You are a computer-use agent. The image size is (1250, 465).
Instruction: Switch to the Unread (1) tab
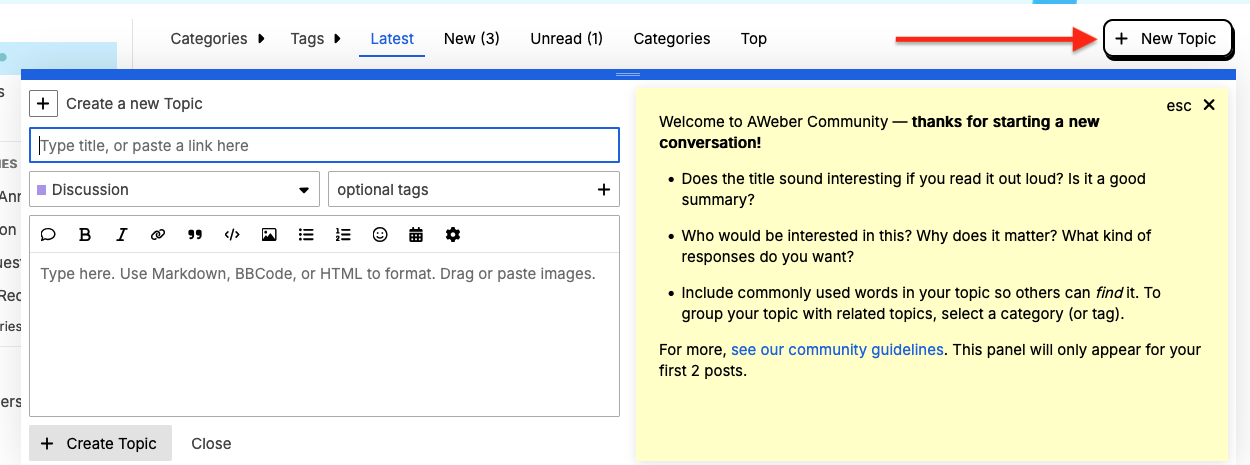click(x=566, y=39)
